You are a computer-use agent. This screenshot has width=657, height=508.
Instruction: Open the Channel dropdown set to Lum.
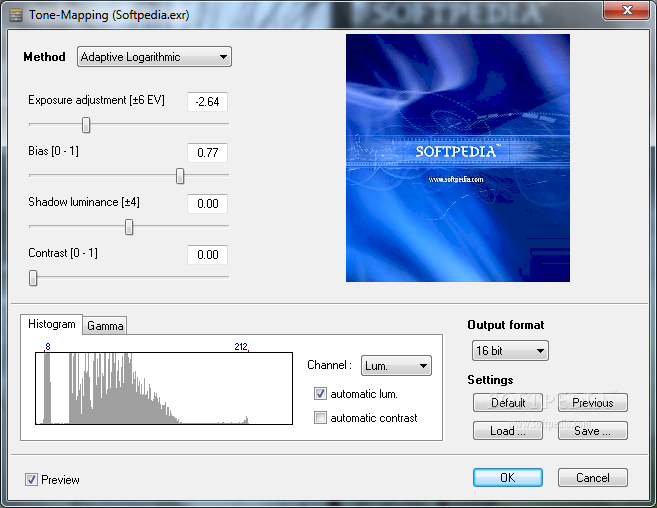396,365
